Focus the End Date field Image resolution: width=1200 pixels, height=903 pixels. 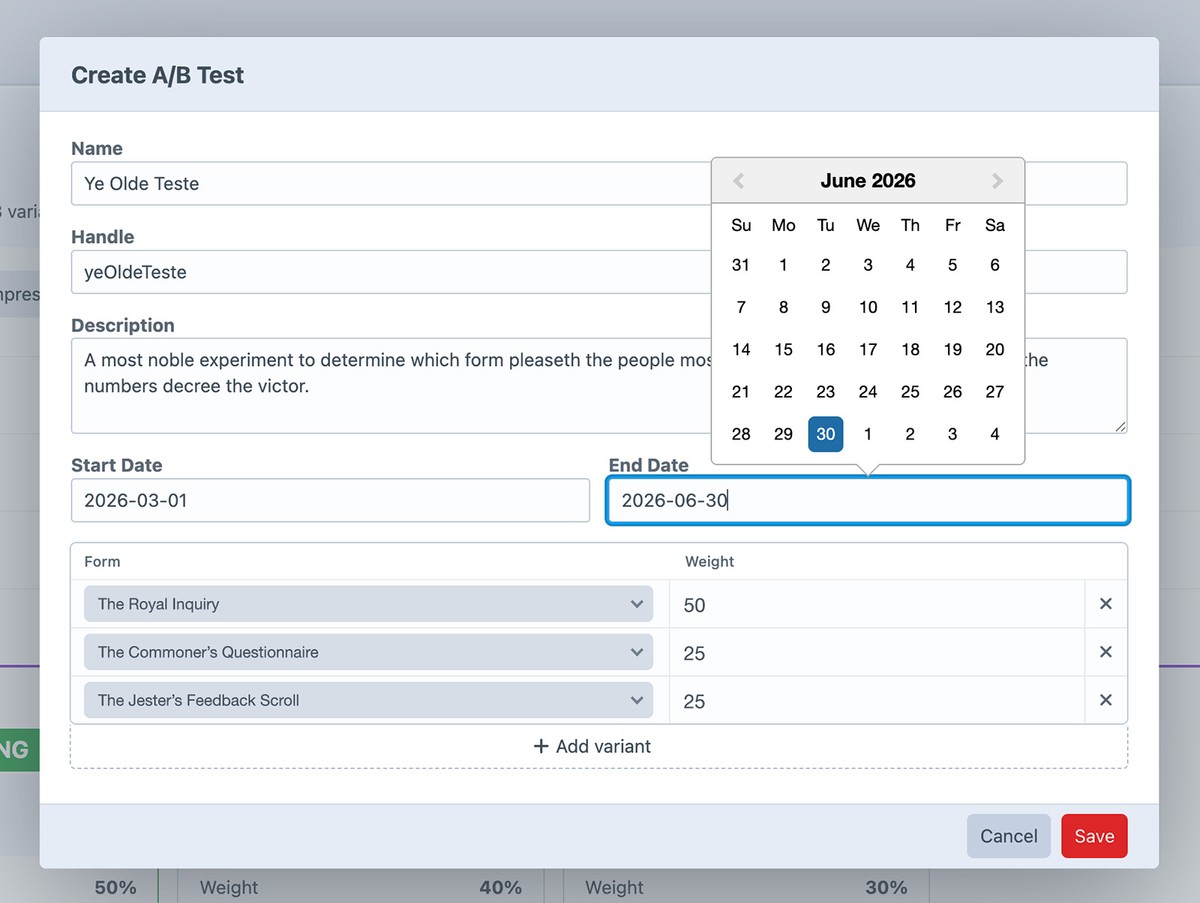click(x=868, y=500)
